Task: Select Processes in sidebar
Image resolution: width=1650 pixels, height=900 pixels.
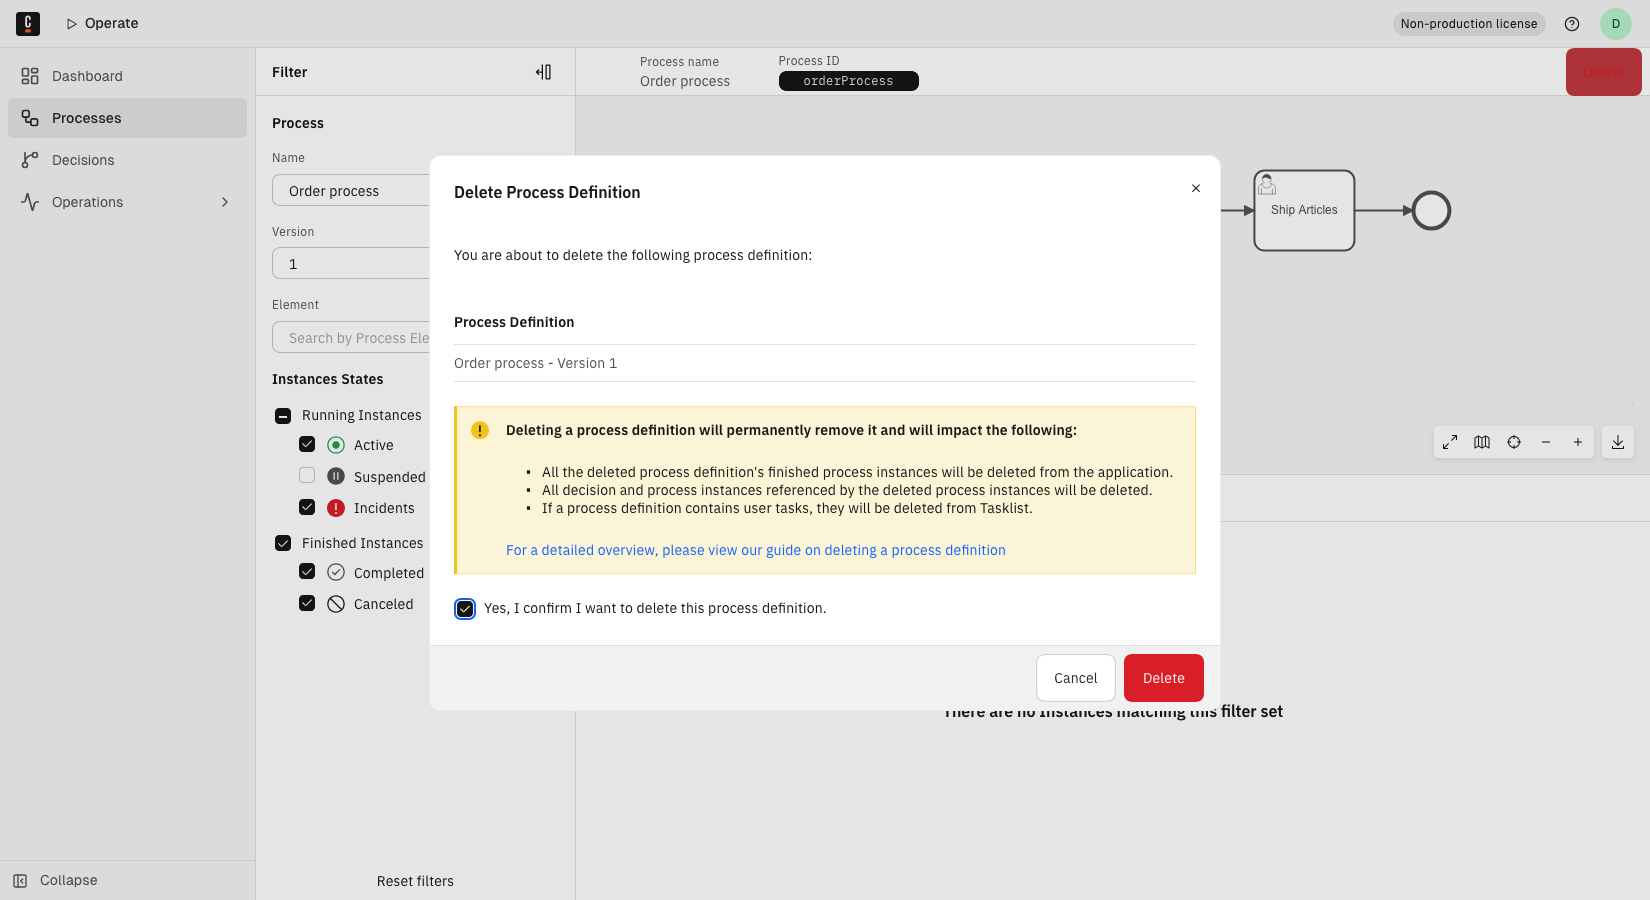Action: 127,118
